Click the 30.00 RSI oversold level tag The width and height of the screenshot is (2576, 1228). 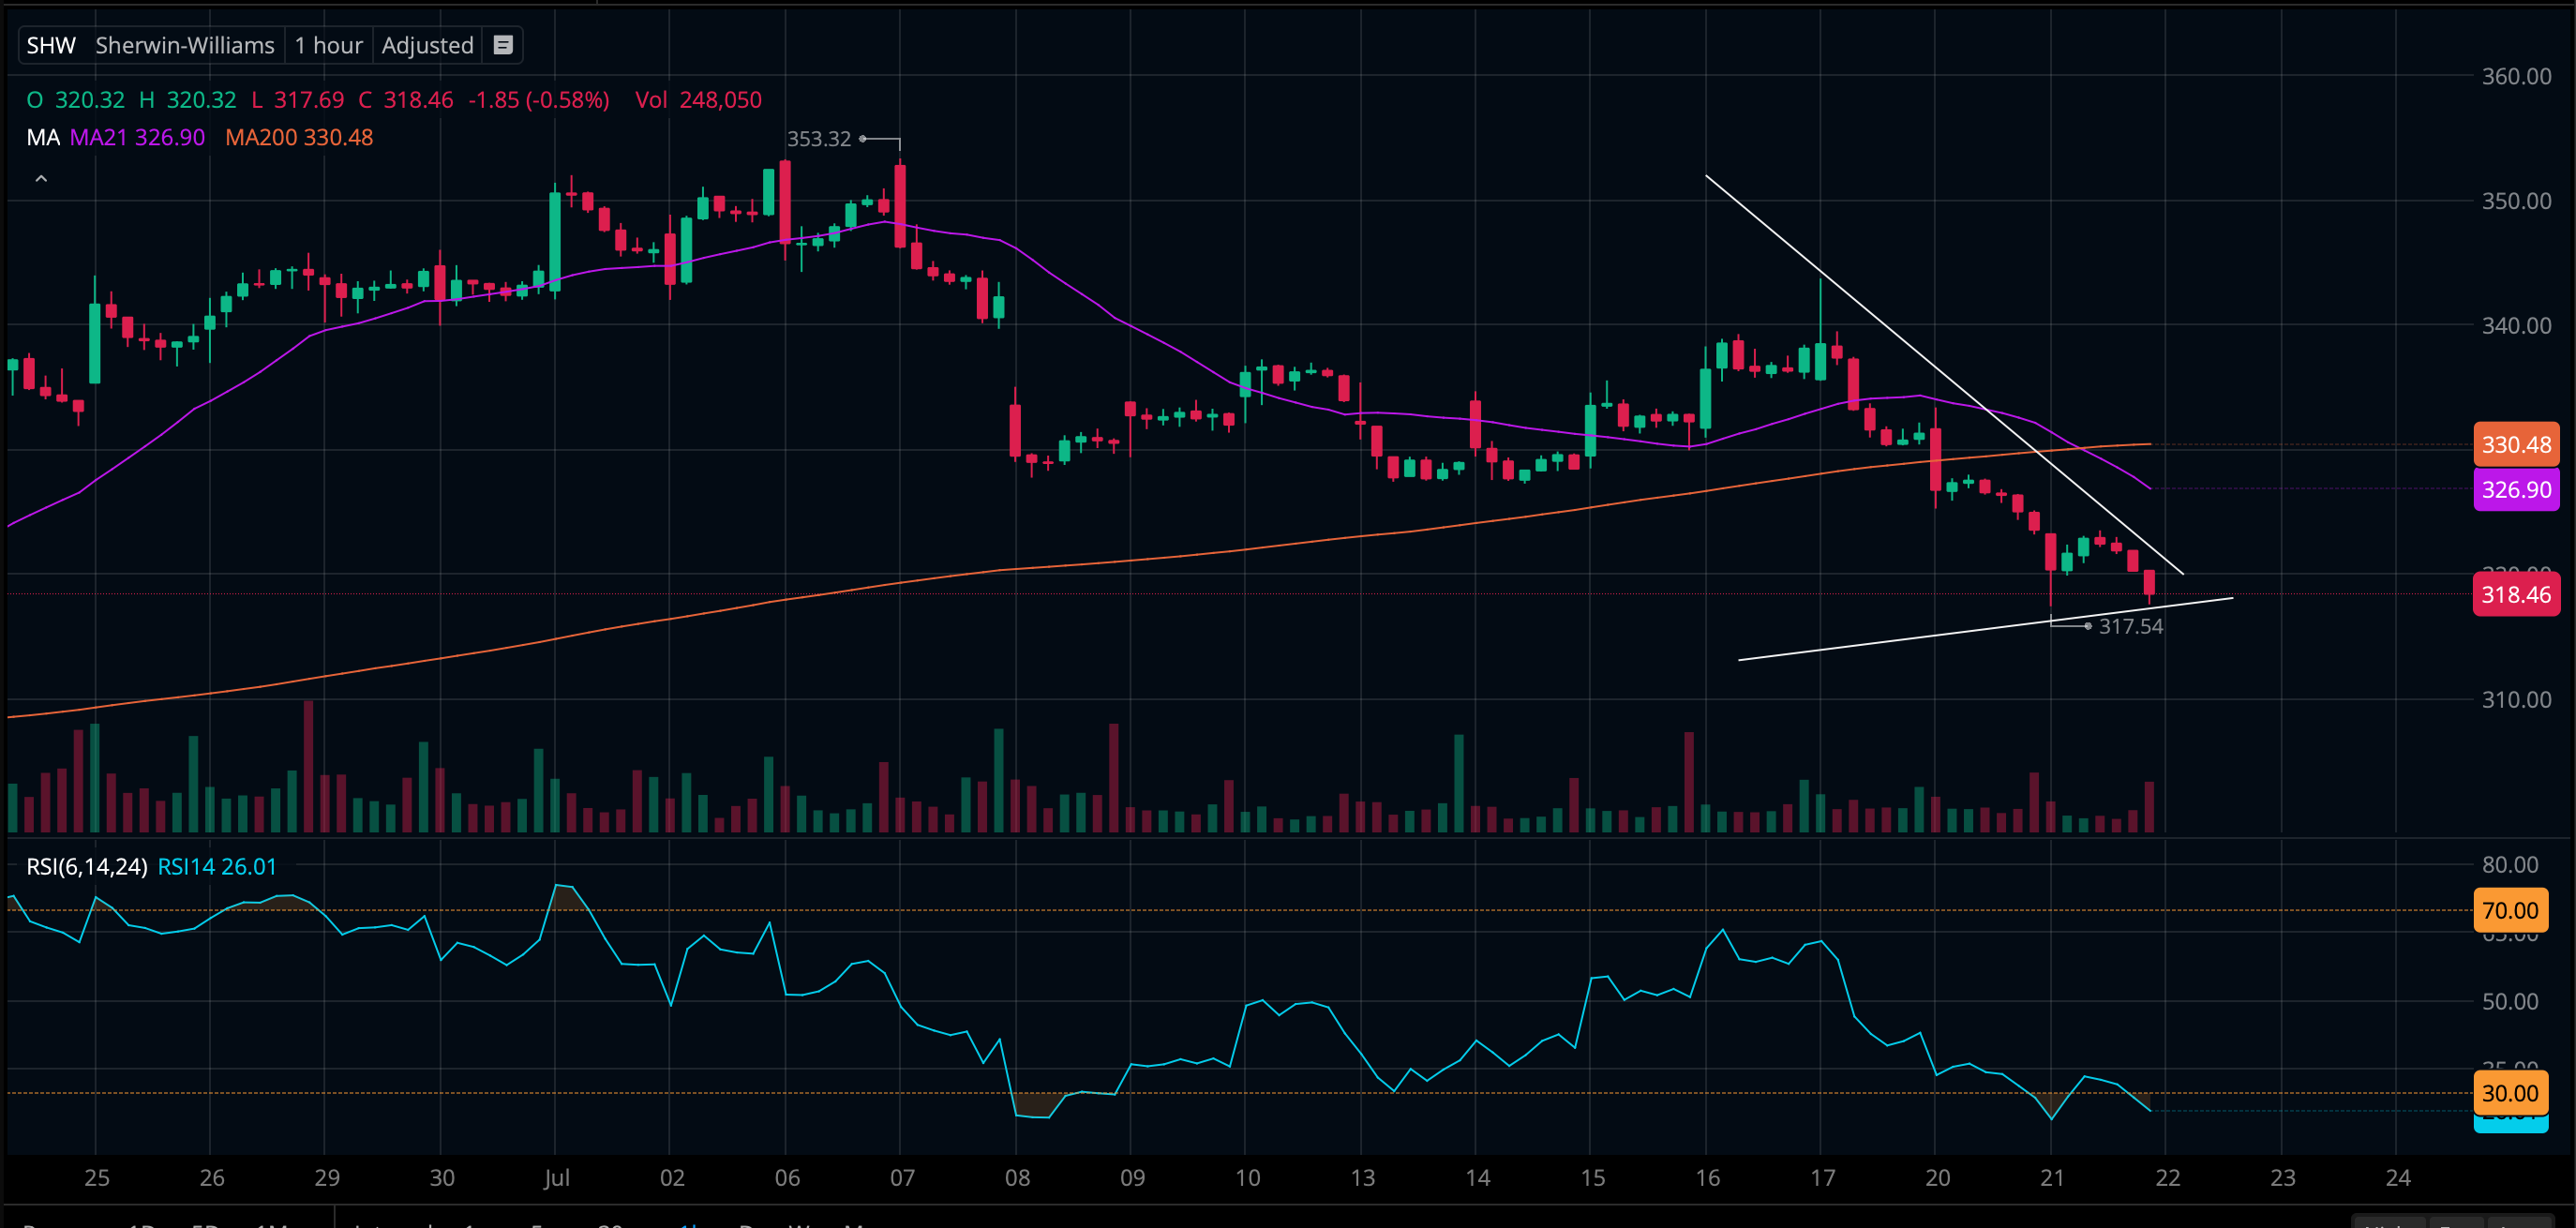tap(2510, 1092)
